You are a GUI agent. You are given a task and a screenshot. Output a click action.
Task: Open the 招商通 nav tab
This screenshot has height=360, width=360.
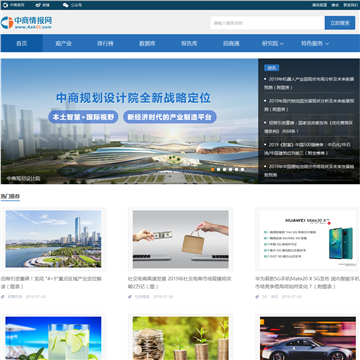(231, 43)
